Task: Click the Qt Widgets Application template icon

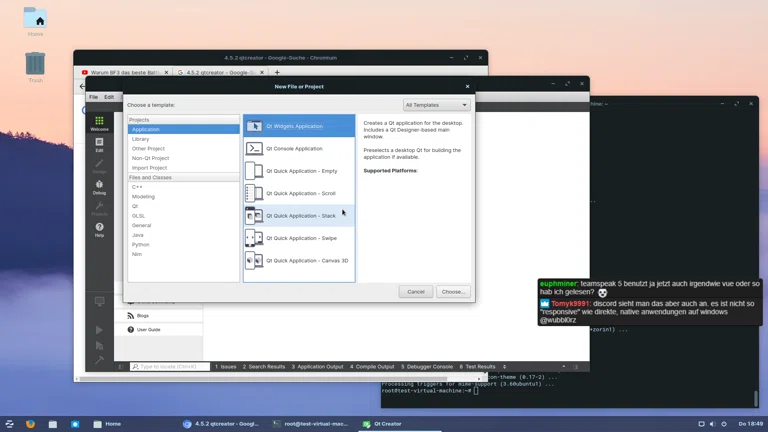Action: pos(254,126)
